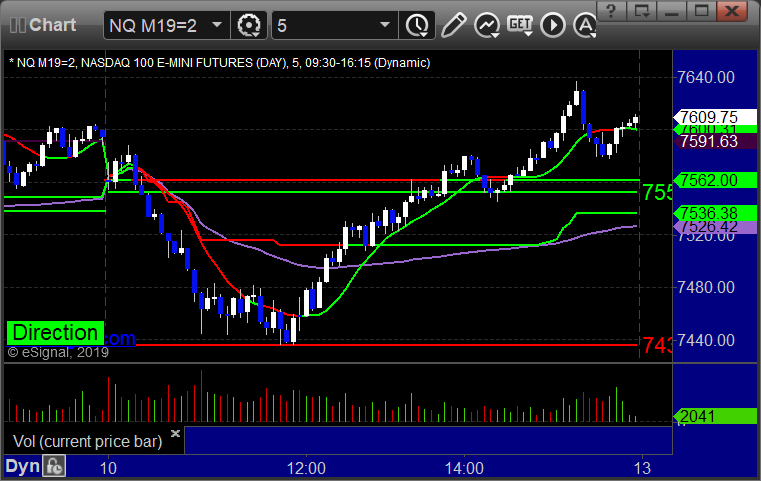
Task: Open the studies line-chart icon
Action: pos(487,25)
